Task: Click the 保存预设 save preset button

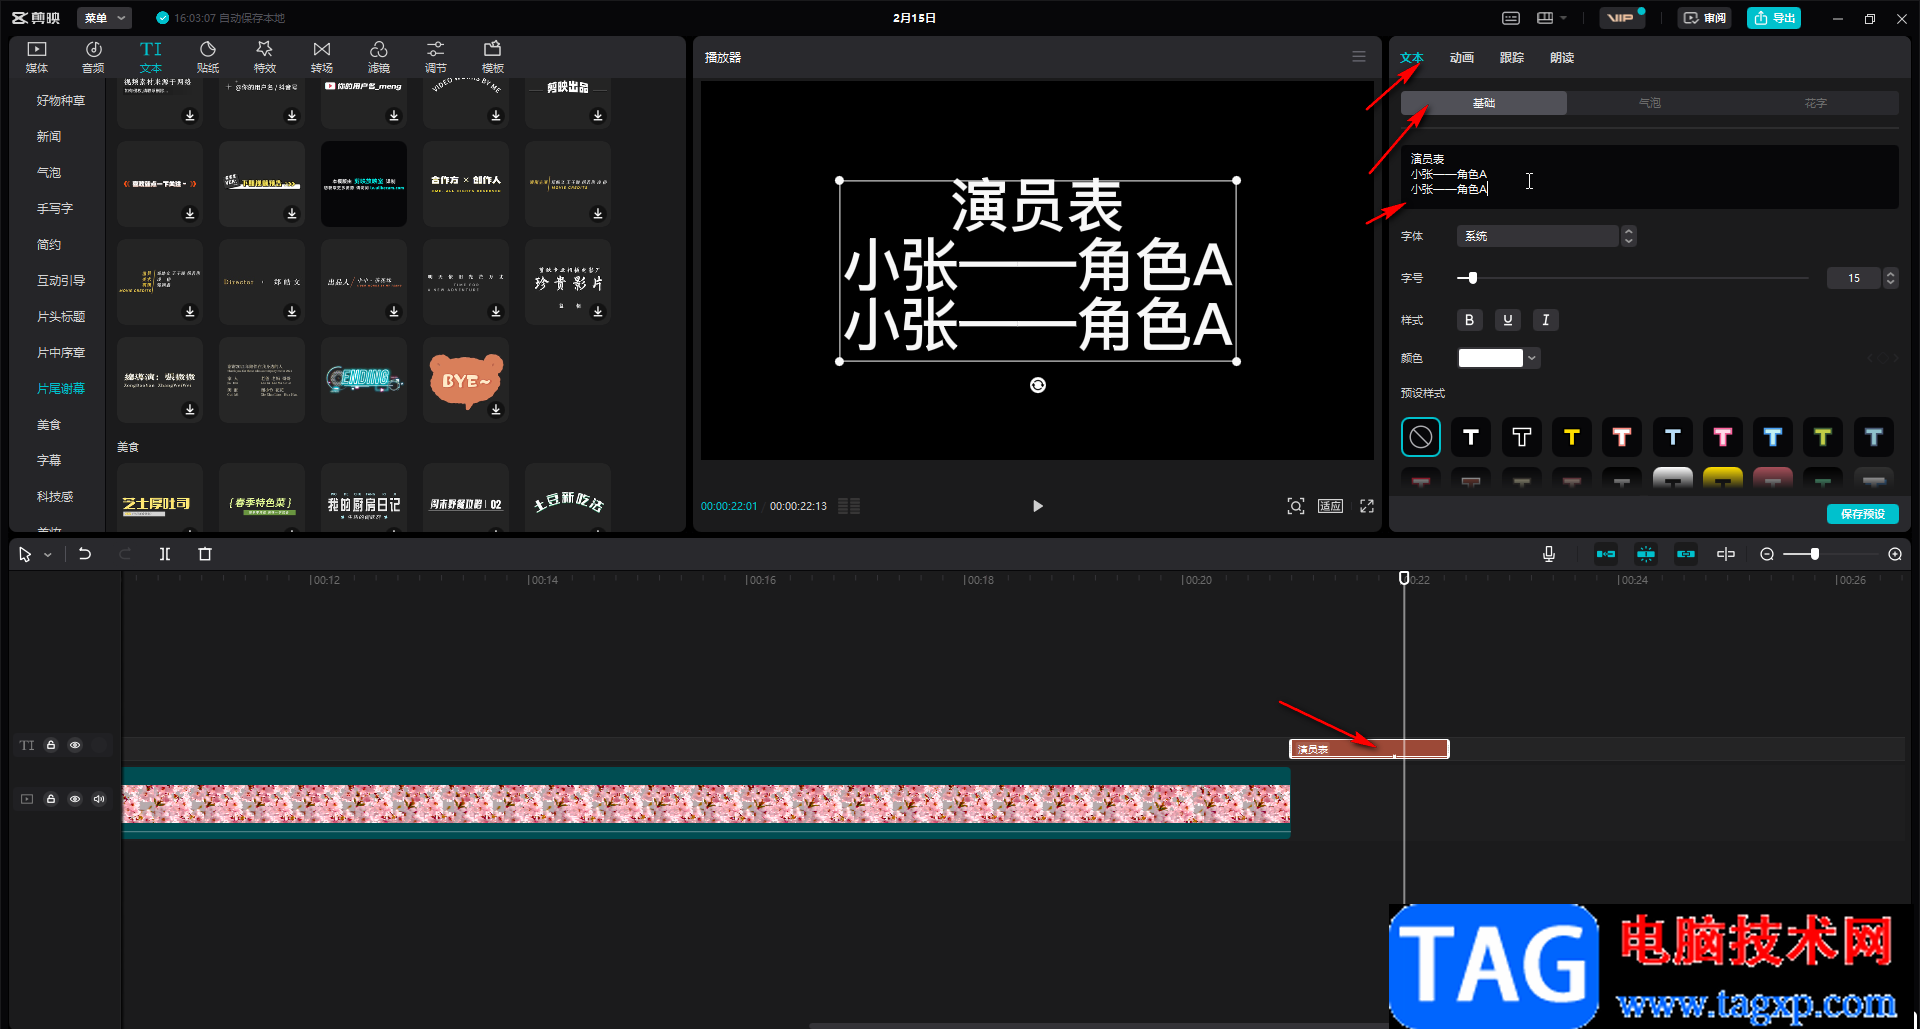Action: 1863,514
